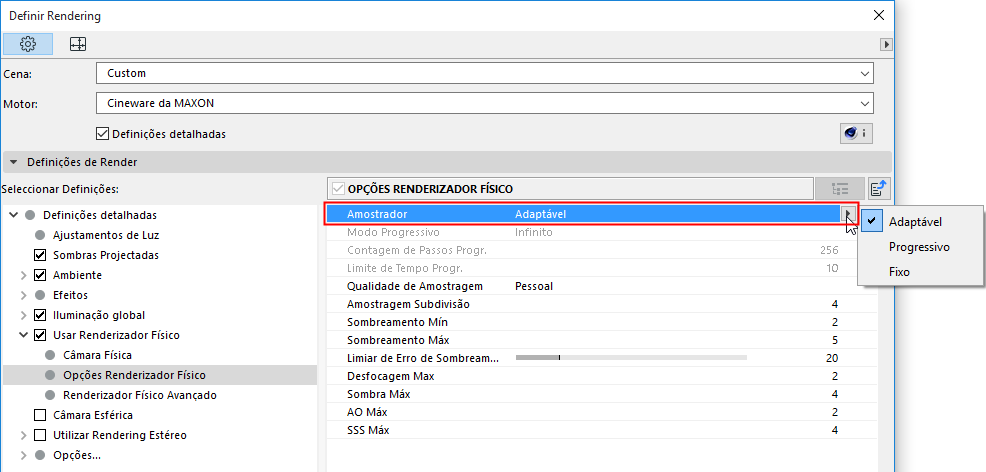This screenshot has width=986, height=472.
Task: Click the import settings icon with blue arrow
Action: pos(879,188)
